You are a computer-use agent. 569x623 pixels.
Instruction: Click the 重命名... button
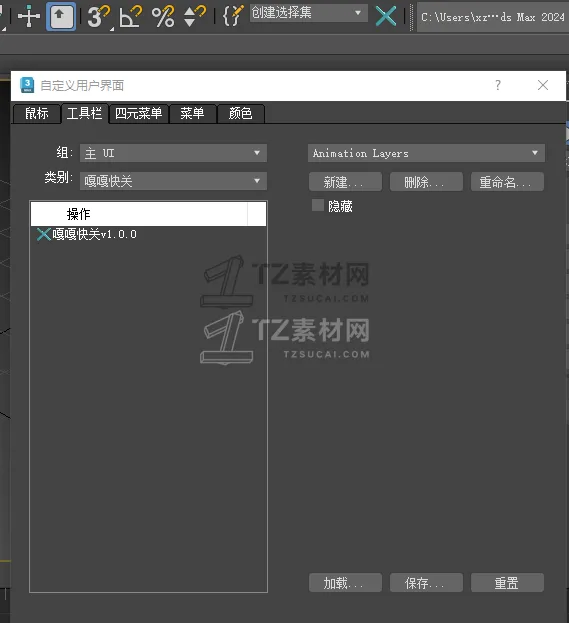[507, 182]
